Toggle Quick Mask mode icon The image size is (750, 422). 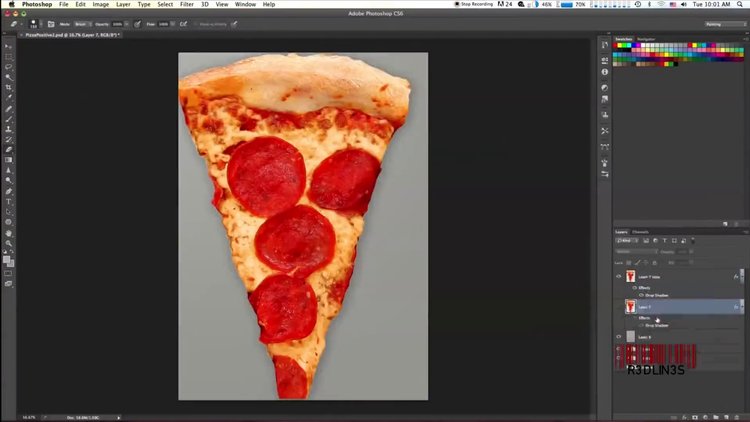(8, 274)
